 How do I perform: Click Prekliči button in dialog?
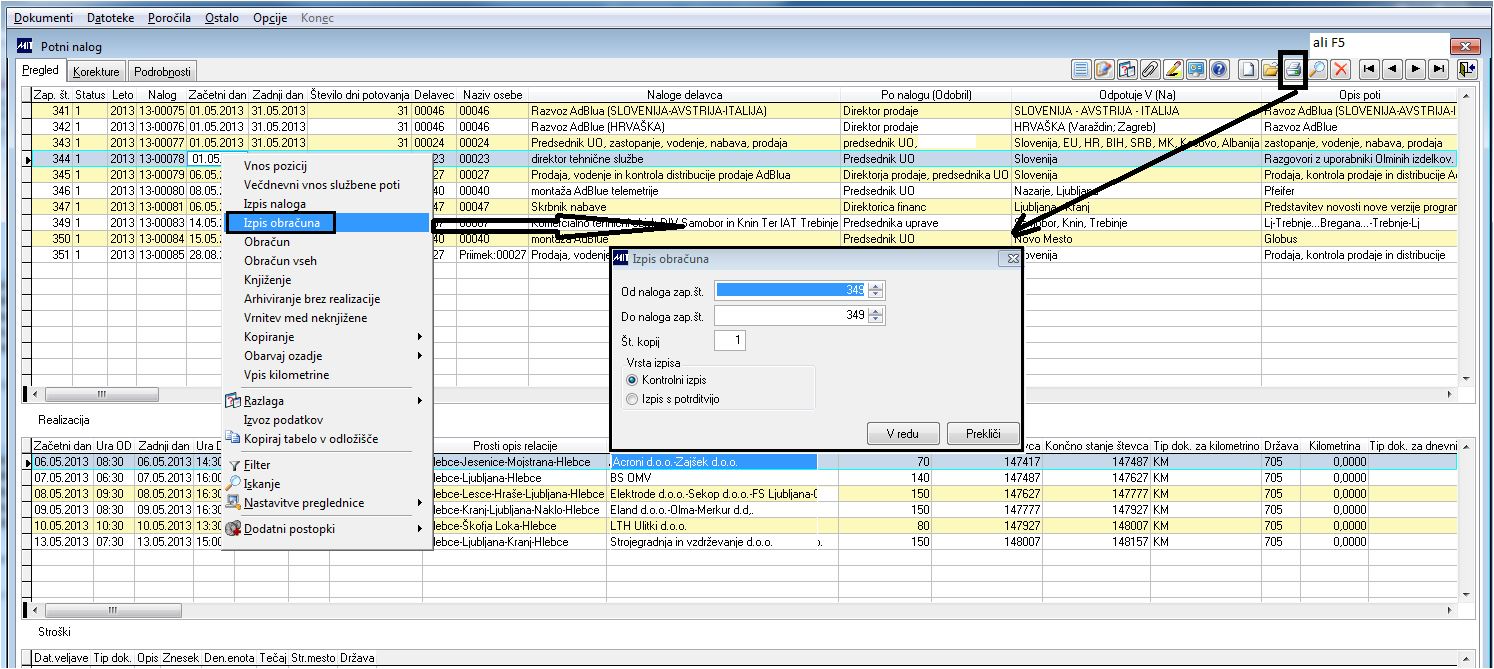[x=982, y=433]
